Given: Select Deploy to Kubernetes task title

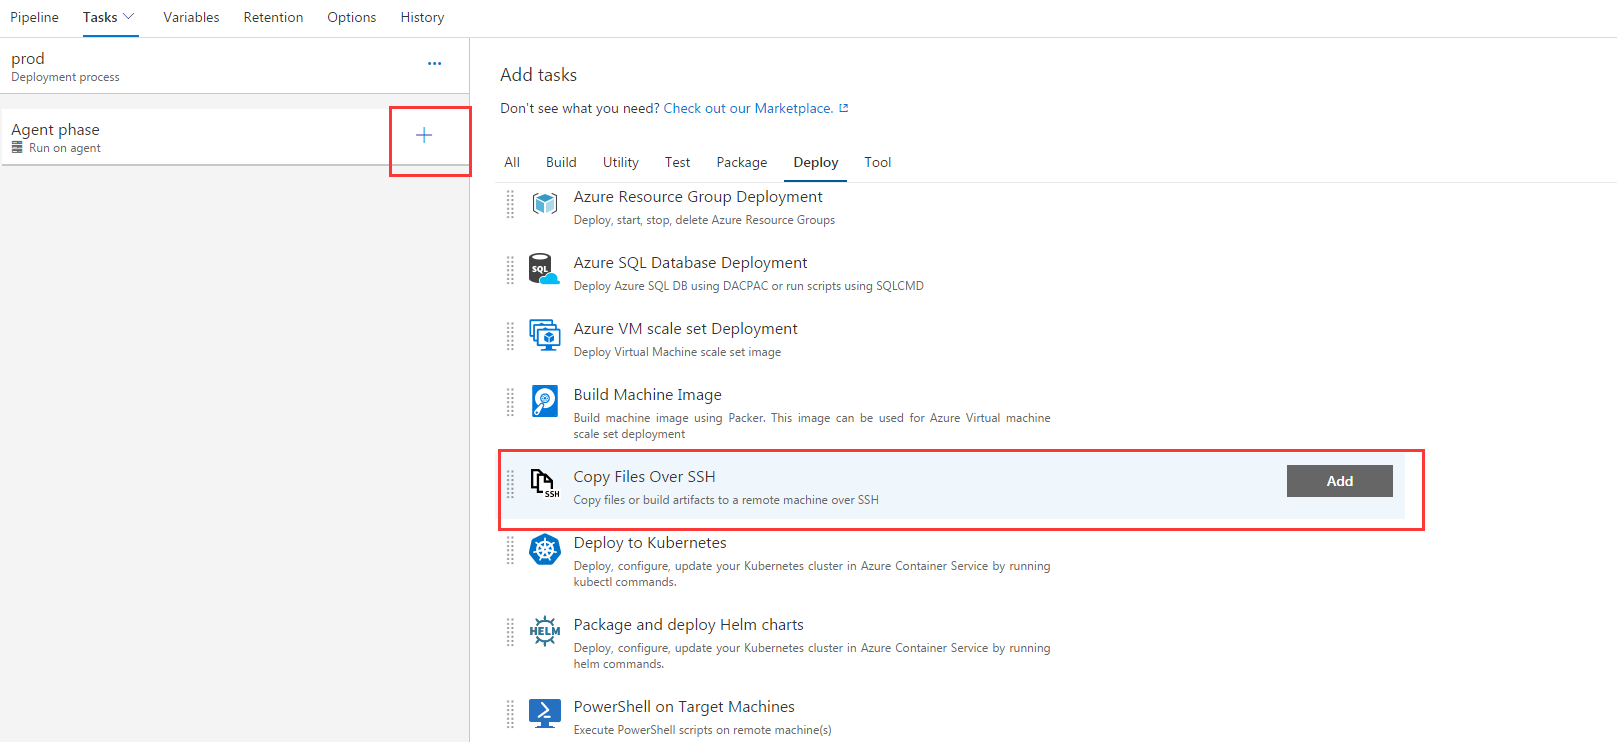Looking at the screenshot, I should pos(650,543).
